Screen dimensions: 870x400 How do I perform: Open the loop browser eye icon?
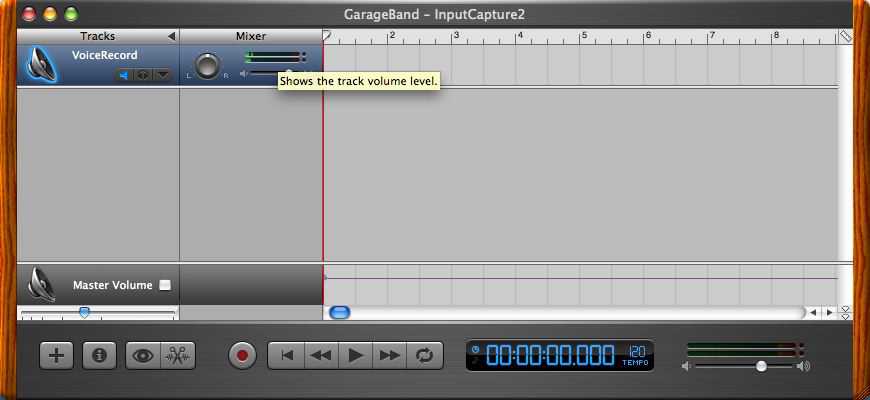143,355
